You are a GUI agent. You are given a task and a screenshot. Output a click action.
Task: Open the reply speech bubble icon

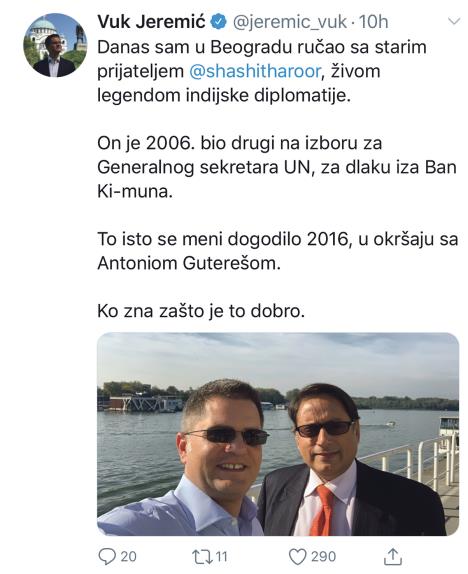107,557
